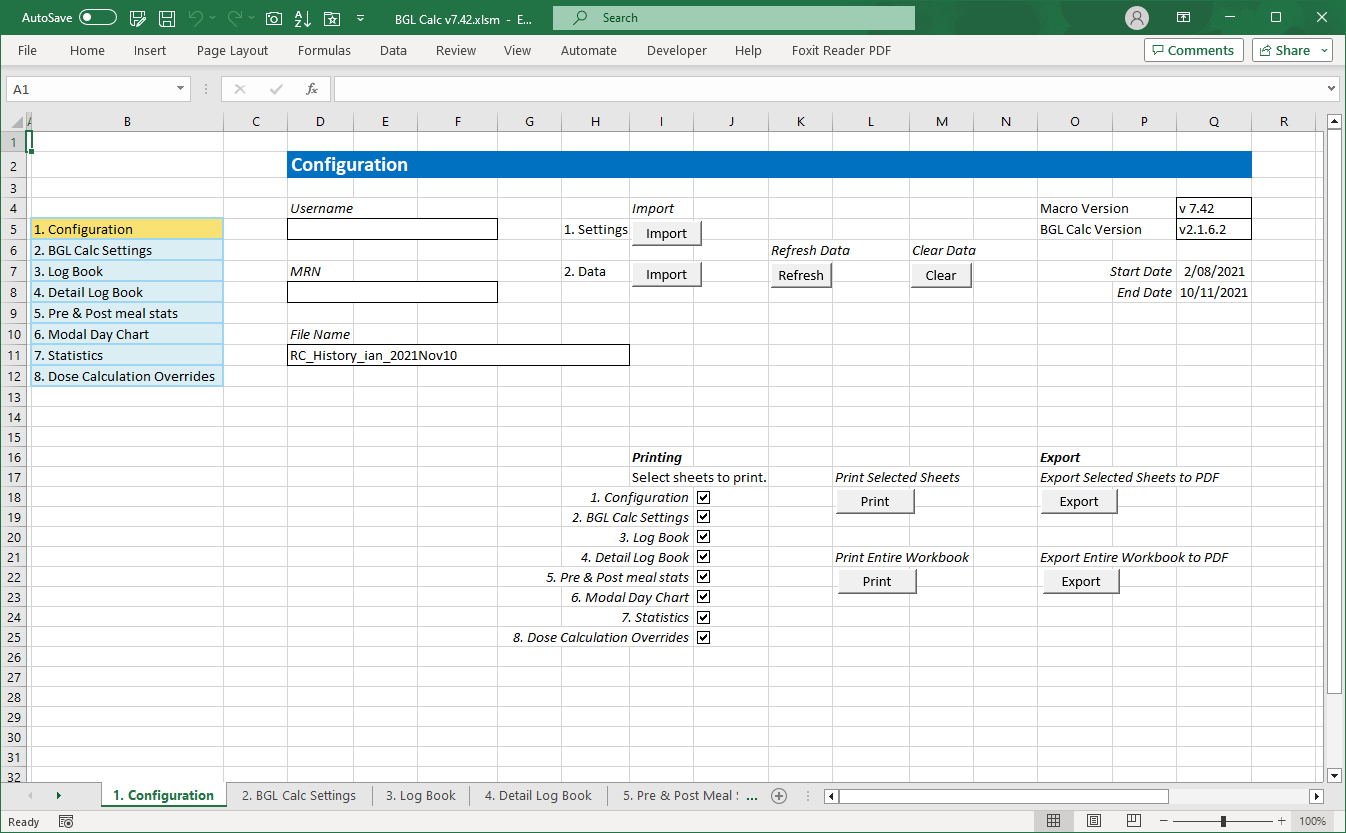Click the Username input cell
1346x833 pixels.
392,229
